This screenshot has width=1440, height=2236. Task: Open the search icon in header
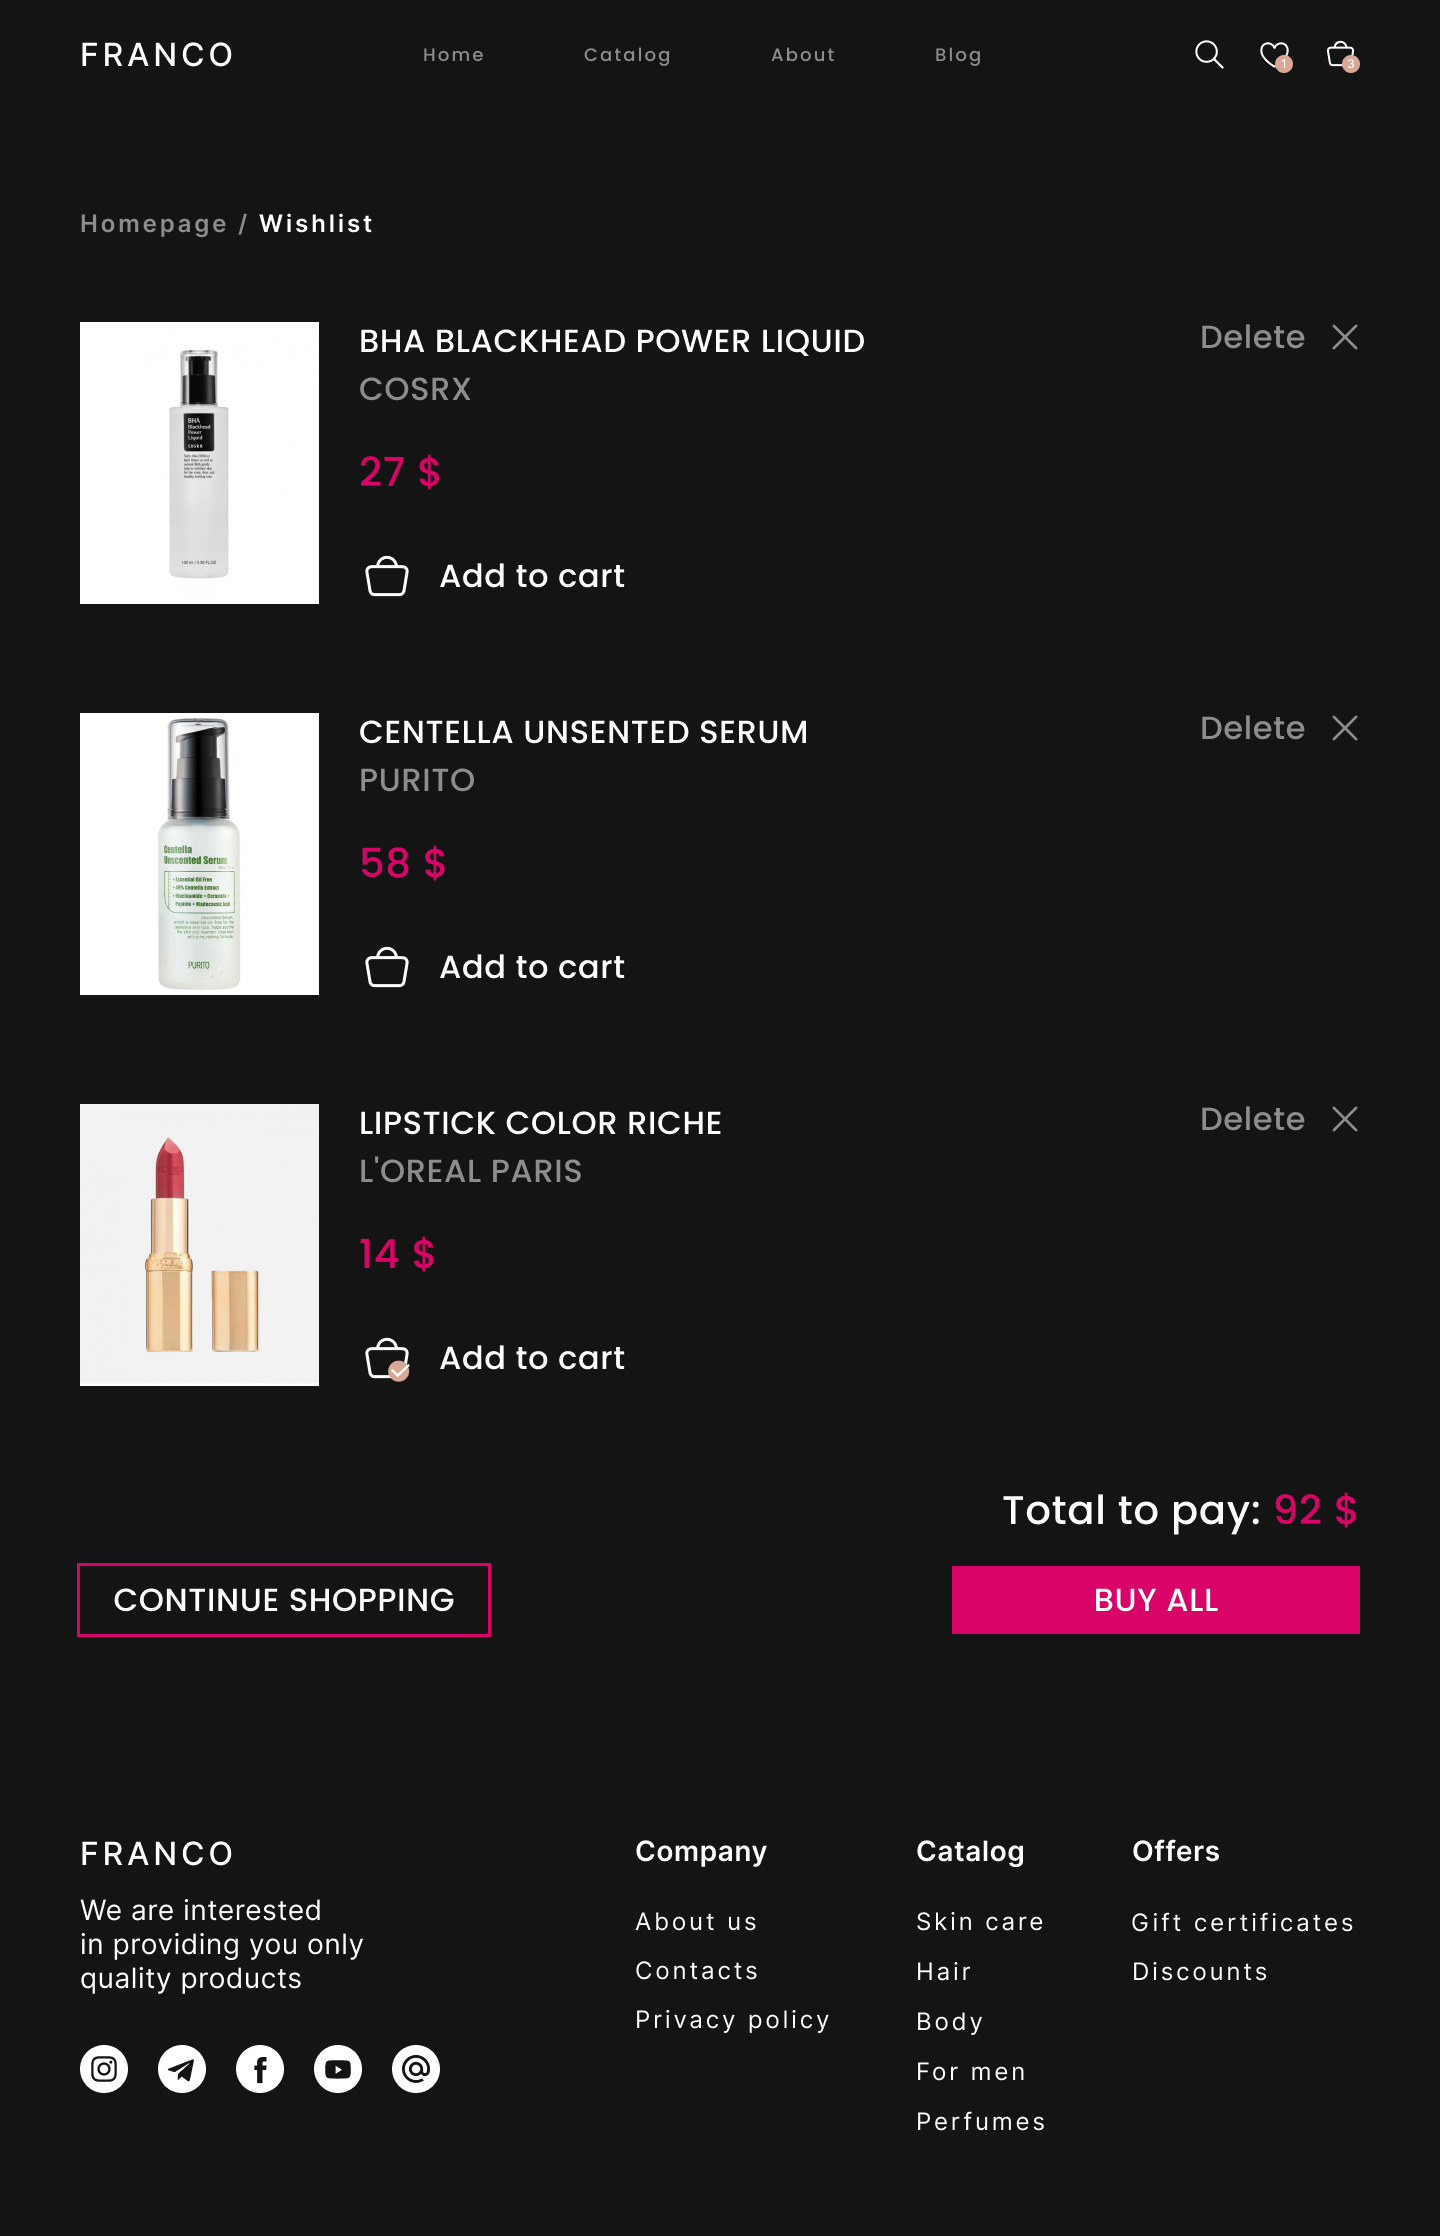coord(1209,54)
